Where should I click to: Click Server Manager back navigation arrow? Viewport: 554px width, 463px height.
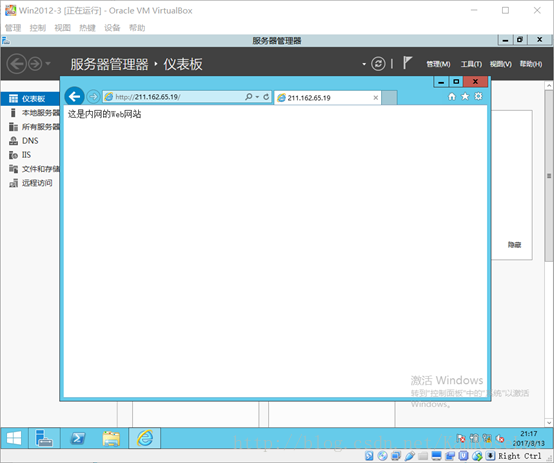coord(17,64)
